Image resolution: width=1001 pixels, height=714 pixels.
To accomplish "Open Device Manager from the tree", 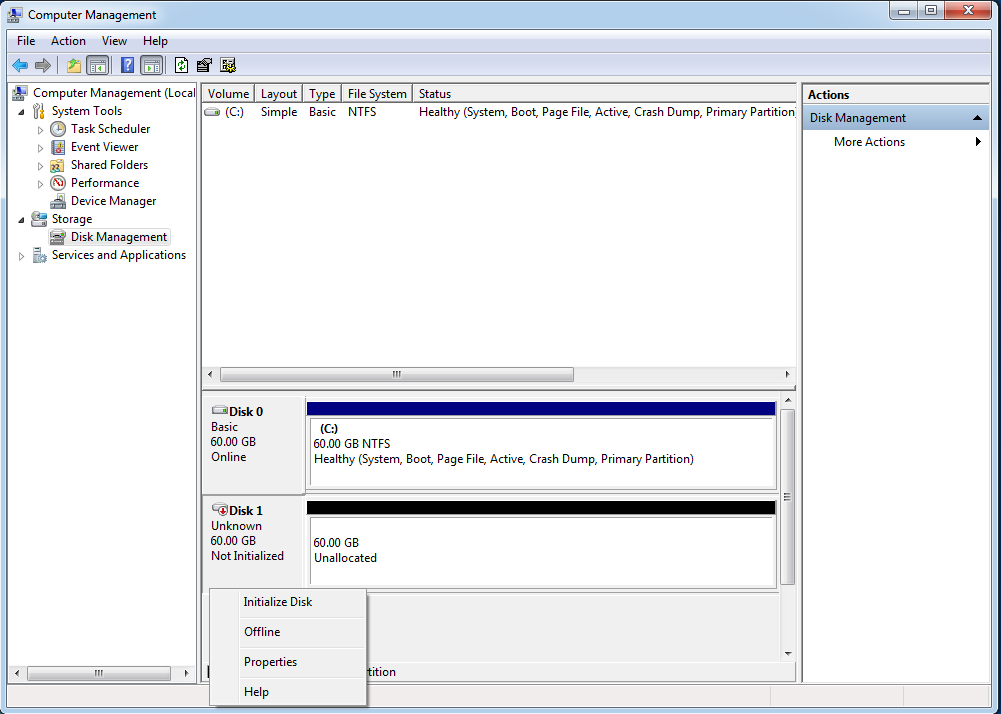I will point(114,201).
